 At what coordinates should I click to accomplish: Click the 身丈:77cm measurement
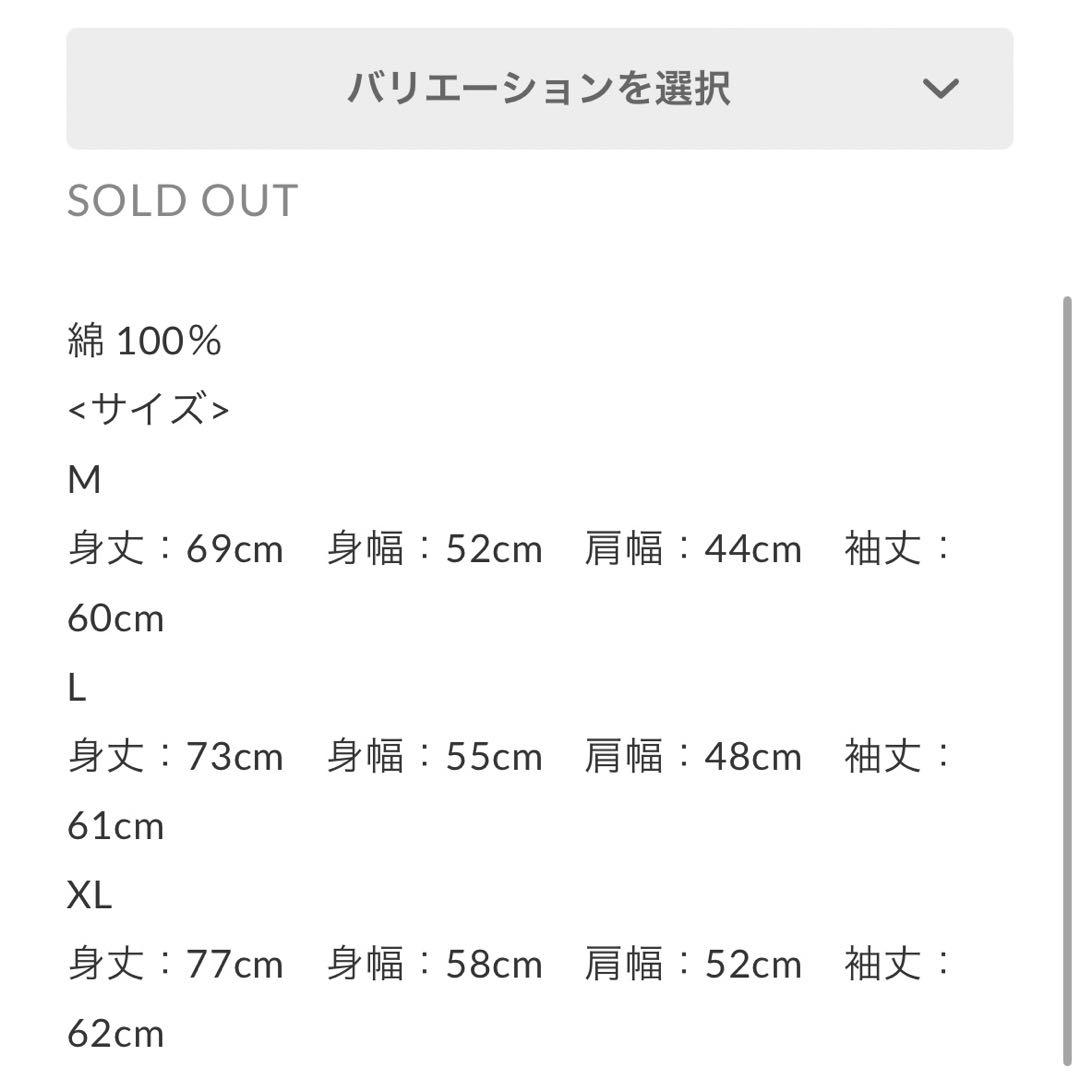click(x=176, y=965)
